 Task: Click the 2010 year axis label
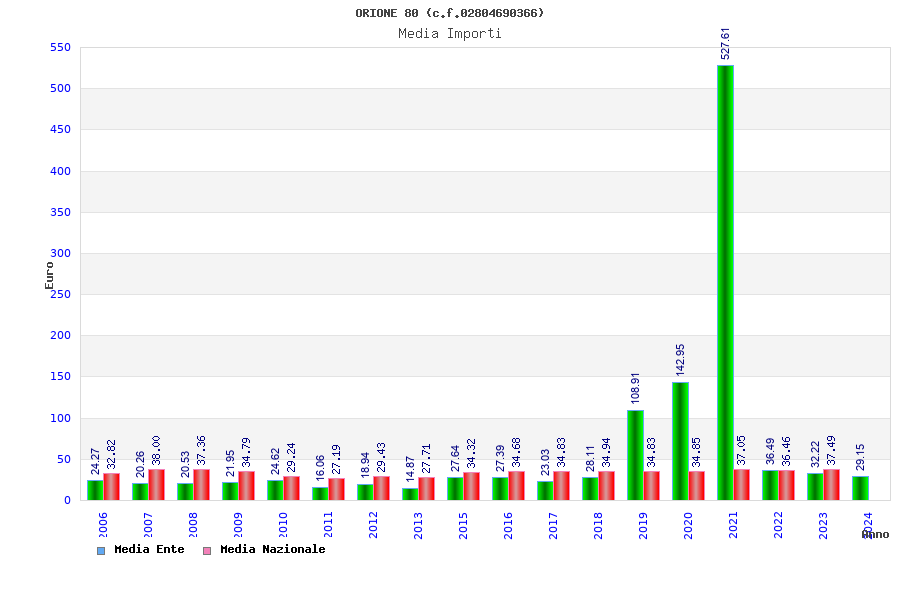[283, 525]
